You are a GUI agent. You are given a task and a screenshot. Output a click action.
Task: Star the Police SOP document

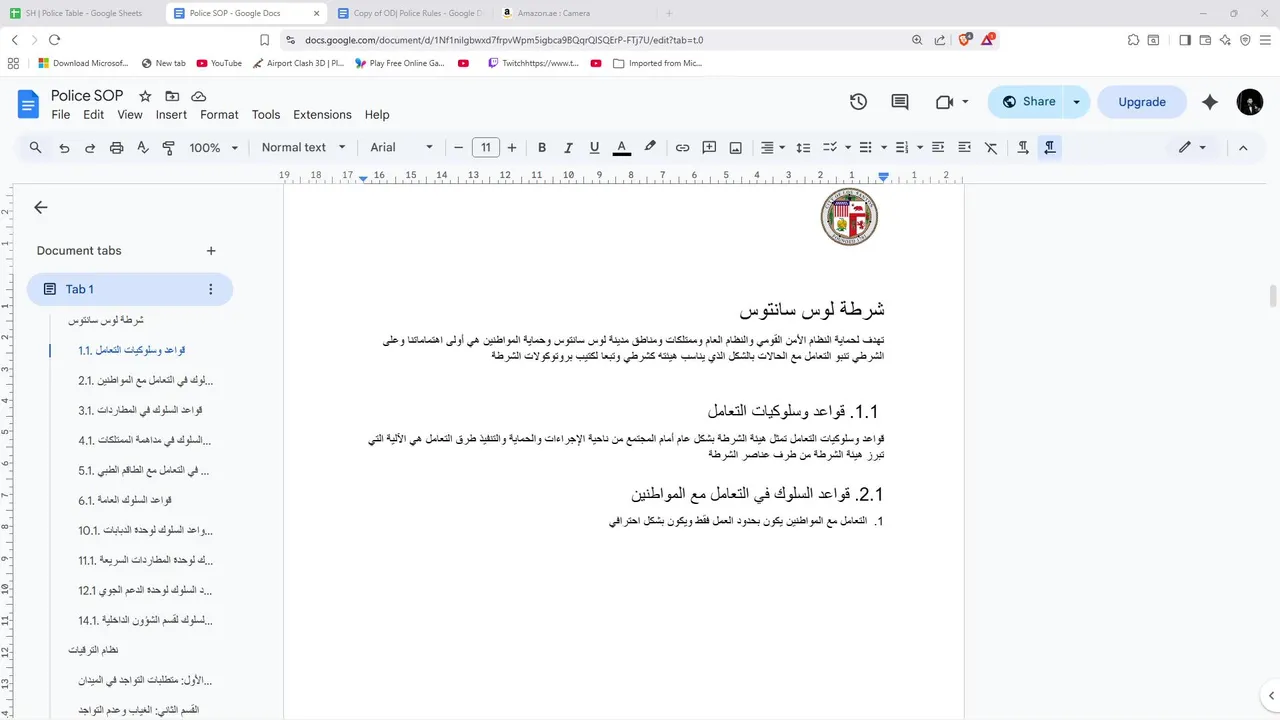coord(145,96)
